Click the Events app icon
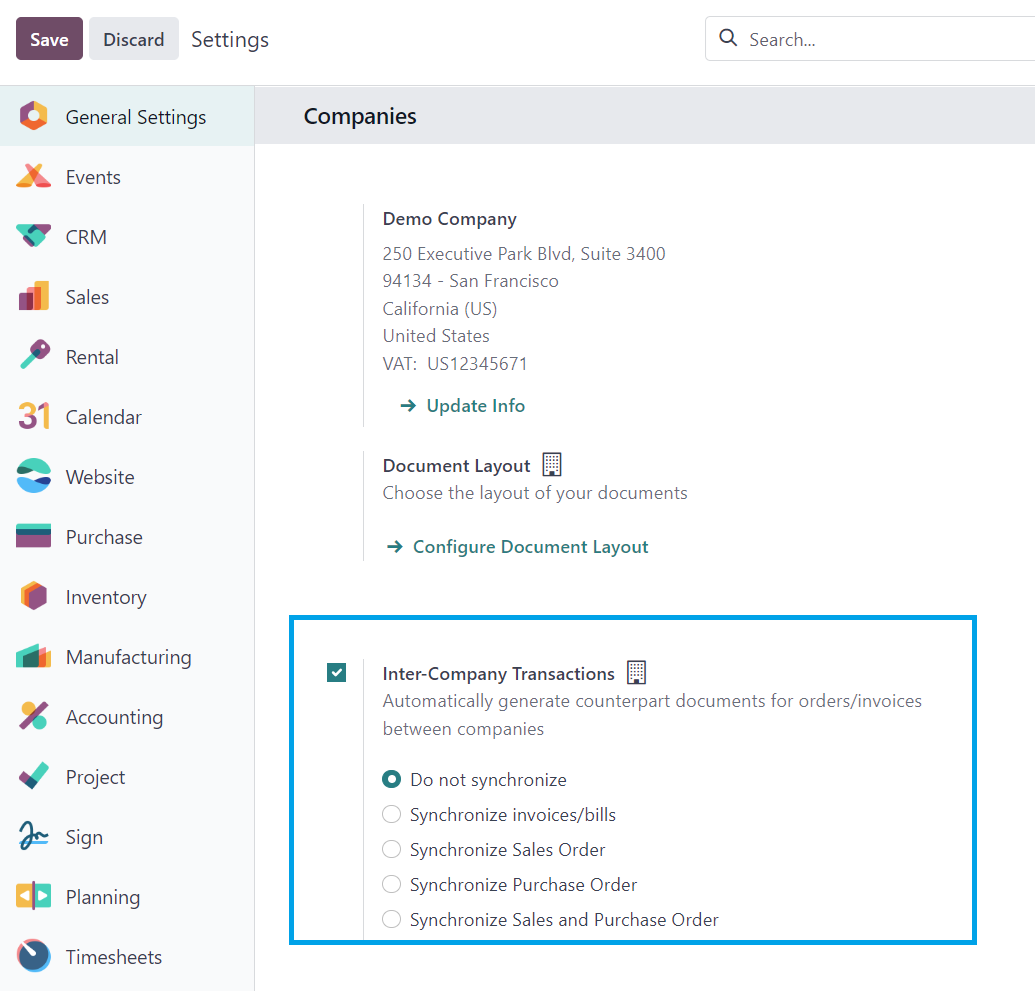Viewport: 1035px width, 991px height. (34, 176)
